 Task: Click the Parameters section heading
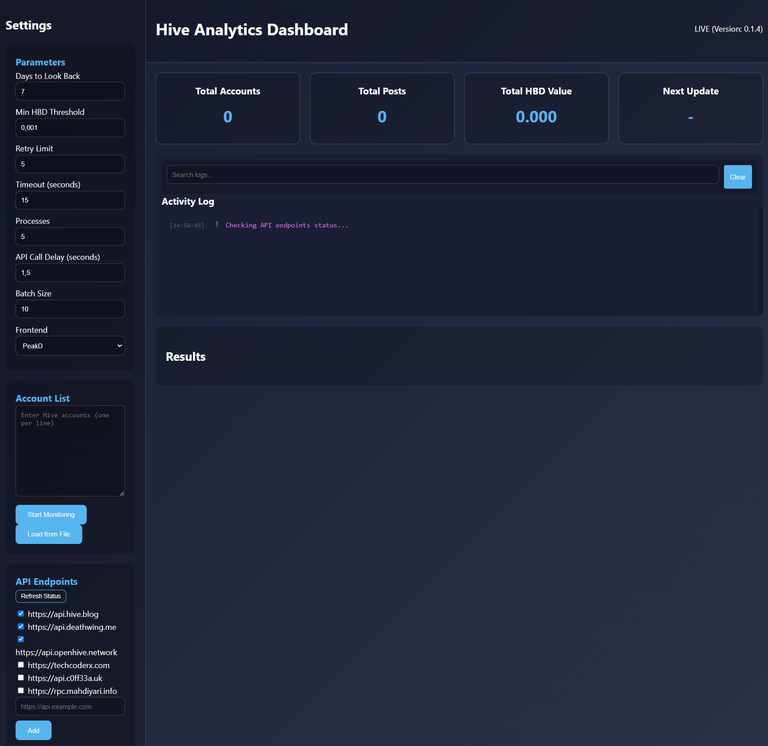pyautogui.click(x=40, y=62)
